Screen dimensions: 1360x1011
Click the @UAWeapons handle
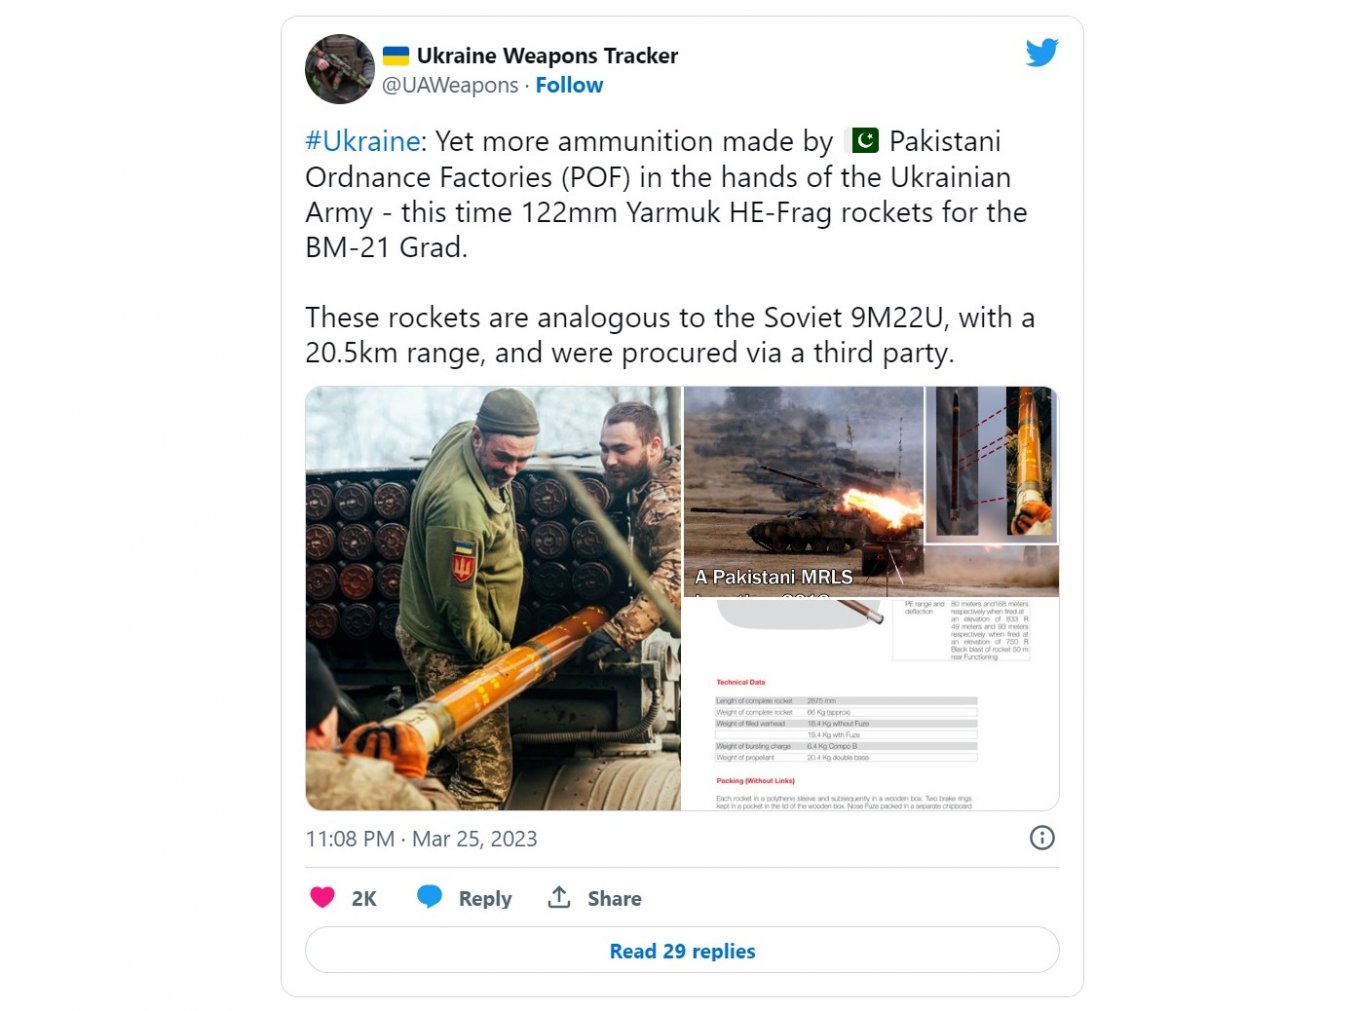pyautogui.click(x=450, y=85)
